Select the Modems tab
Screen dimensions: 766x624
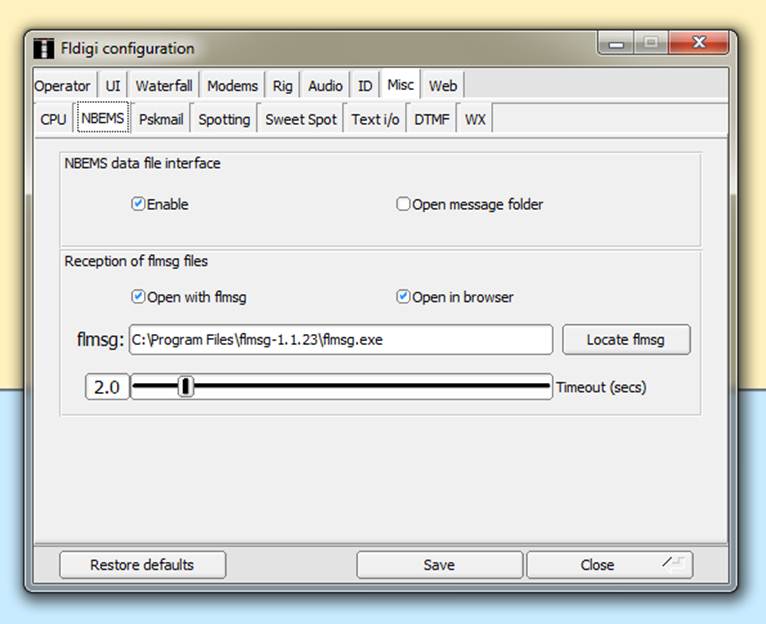233,86
